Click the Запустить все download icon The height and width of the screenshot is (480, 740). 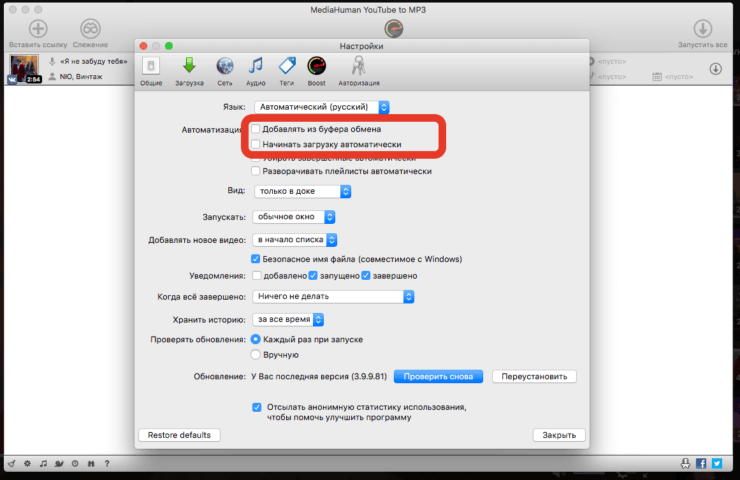click(702, 29)
